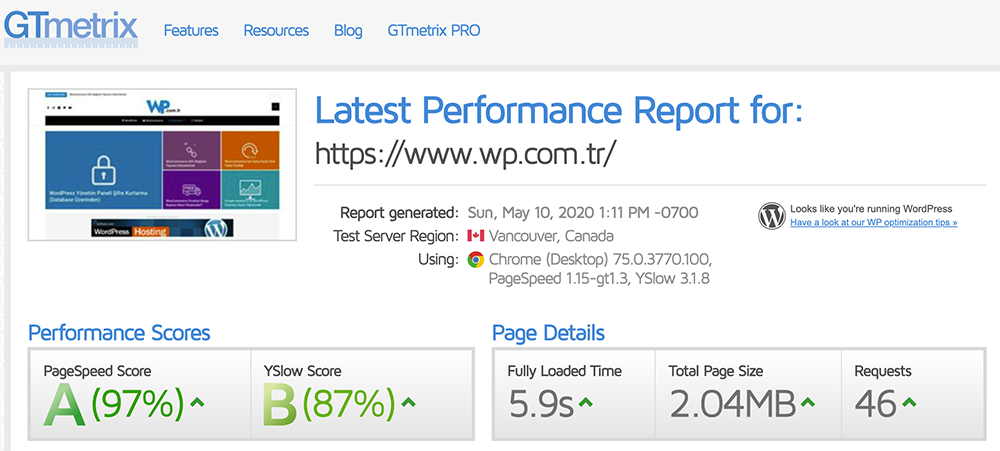Click the YSlow Score up arrow
The width and height of the screenshot is (1000, 451).
(x=408, y=403)
